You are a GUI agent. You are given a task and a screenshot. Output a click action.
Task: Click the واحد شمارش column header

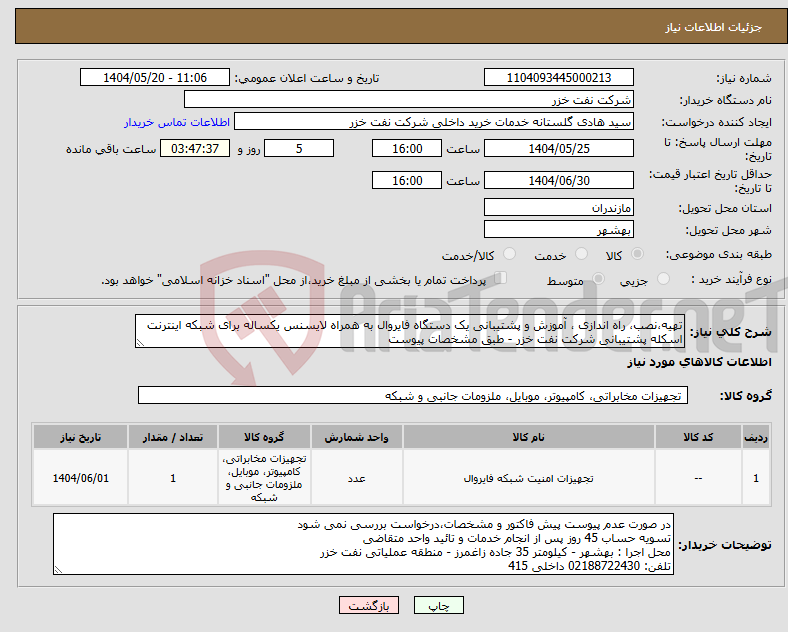(356, 437)
